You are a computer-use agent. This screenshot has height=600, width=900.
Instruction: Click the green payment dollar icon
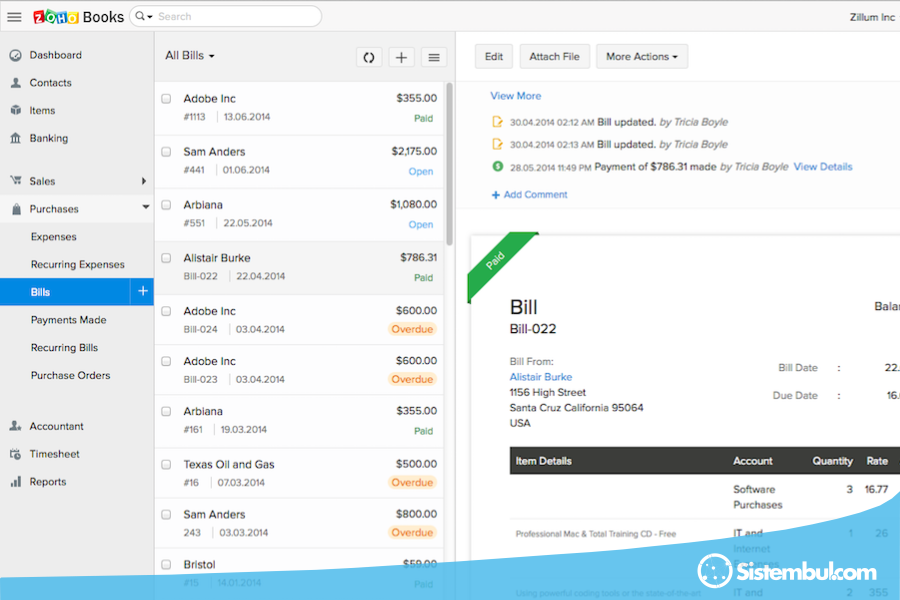click(498, 167)
